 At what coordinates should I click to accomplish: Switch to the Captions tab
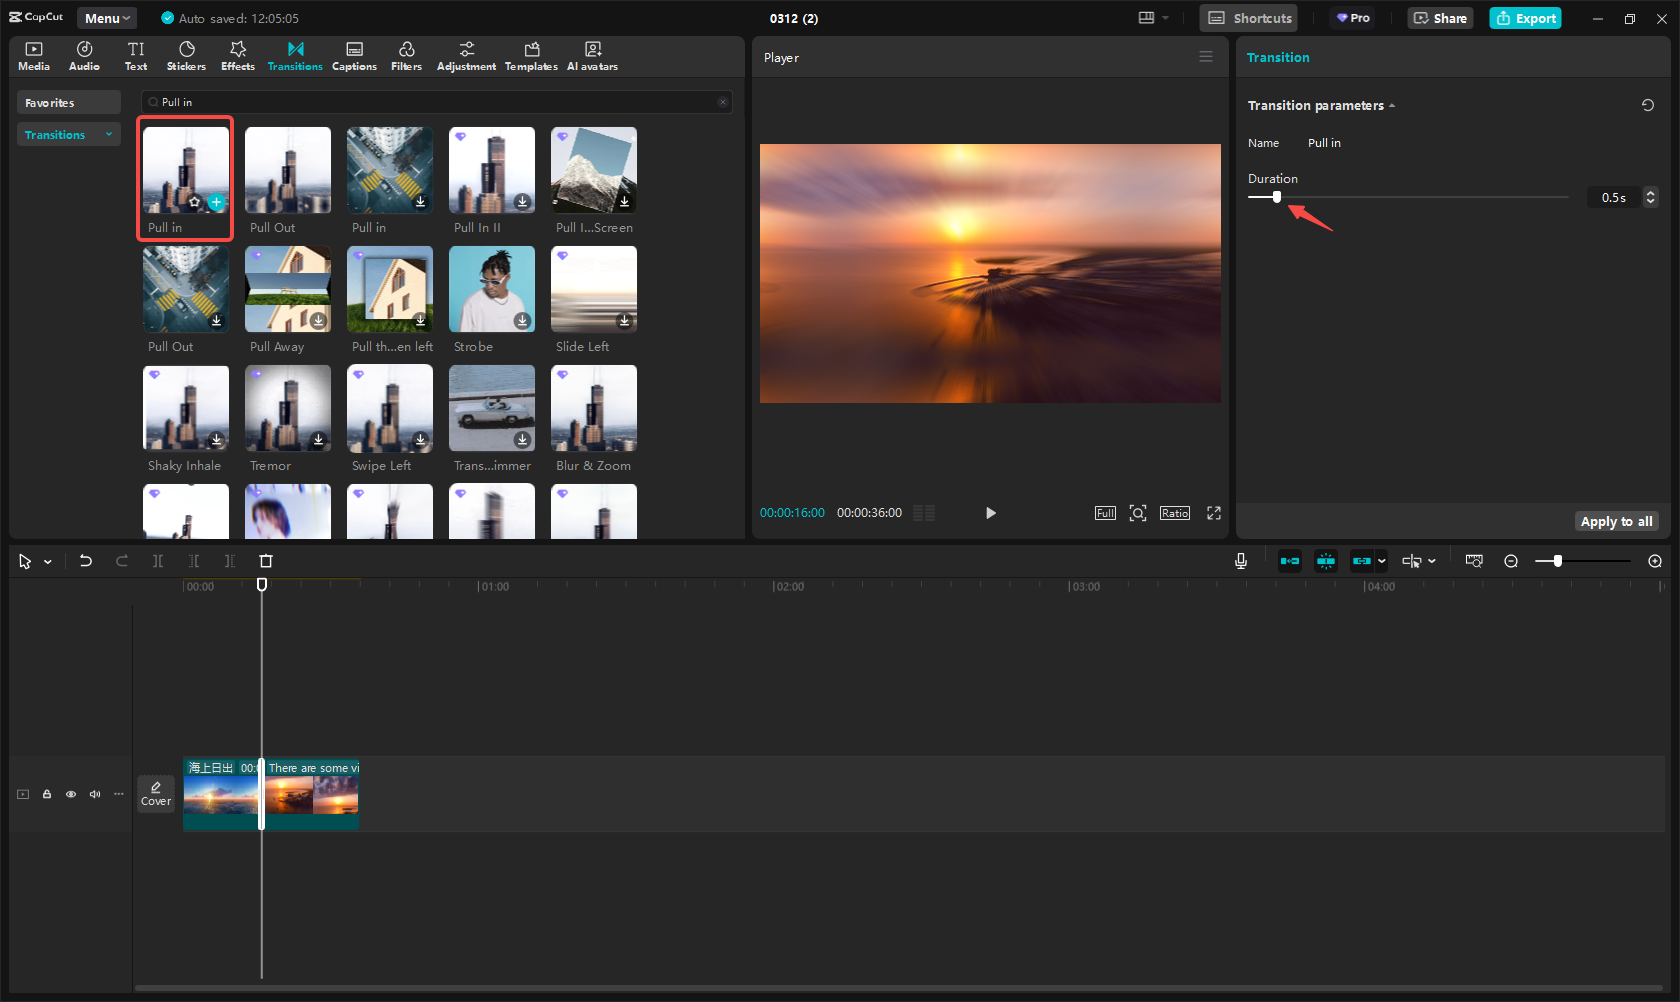click(354, 56)
